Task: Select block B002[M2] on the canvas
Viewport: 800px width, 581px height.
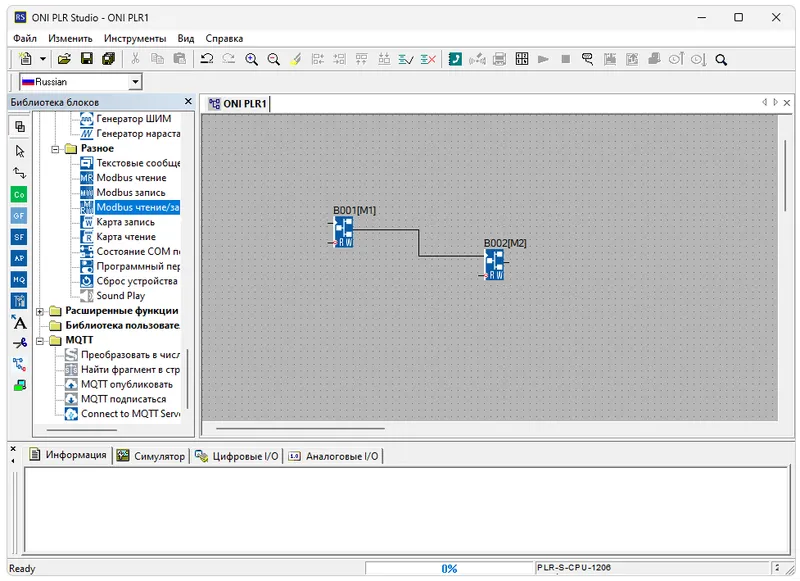Action: click(494, 265)
